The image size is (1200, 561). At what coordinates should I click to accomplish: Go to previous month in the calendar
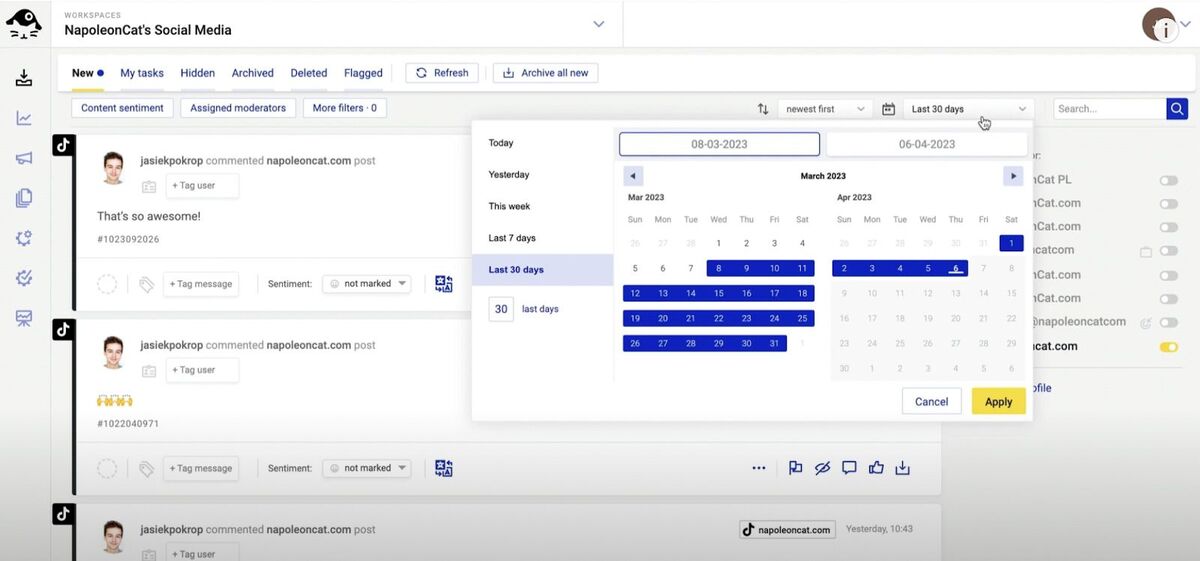pyautogui.click(x=633, y=176)
